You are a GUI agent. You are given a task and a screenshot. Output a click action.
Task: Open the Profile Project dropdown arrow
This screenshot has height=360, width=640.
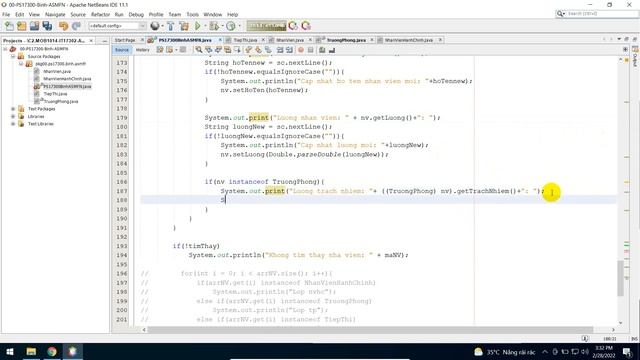click(x=239, y=26)
